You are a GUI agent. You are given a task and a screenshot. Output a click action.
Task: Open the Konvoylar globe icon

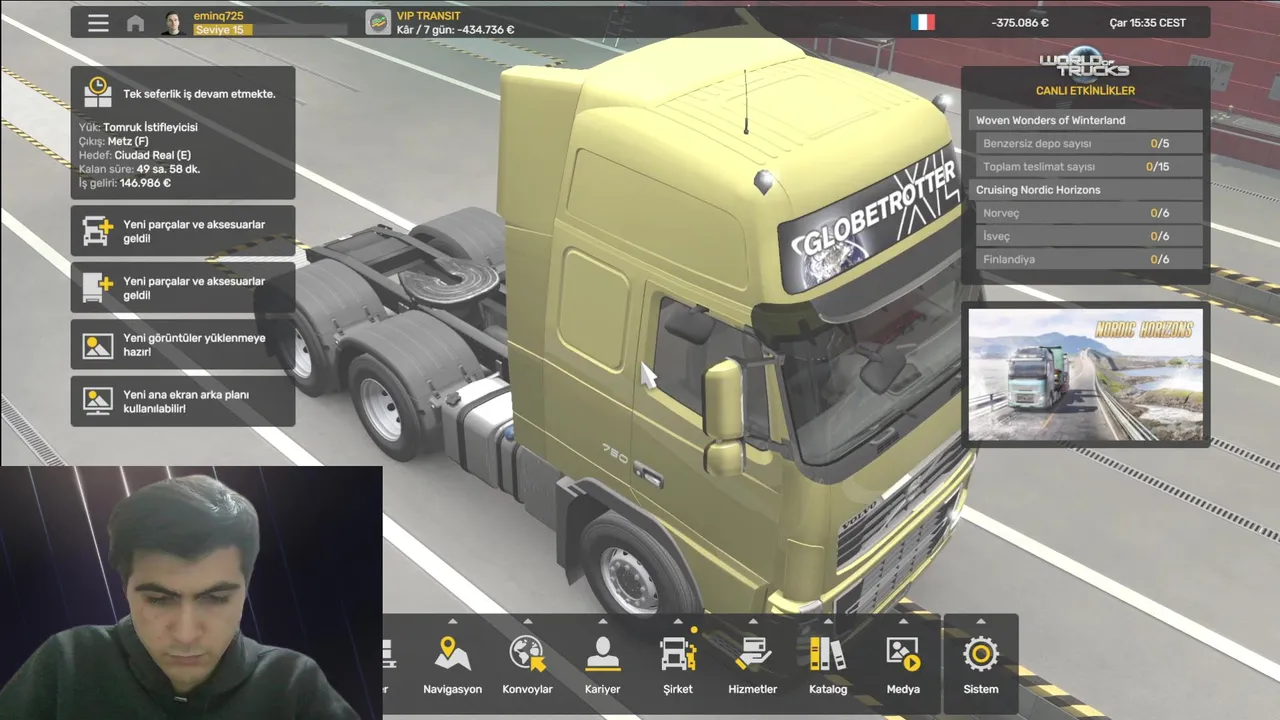527,654
